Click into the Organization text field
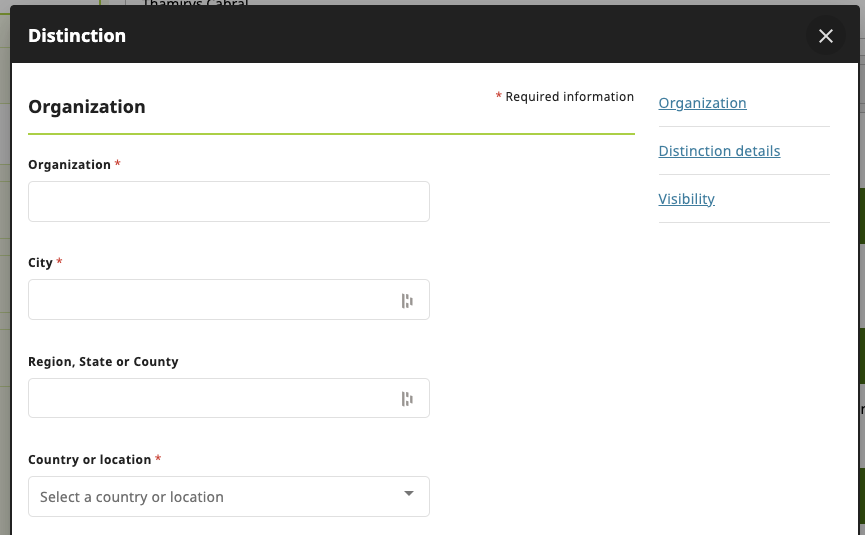The image size is (865, 535). point(228,201)
